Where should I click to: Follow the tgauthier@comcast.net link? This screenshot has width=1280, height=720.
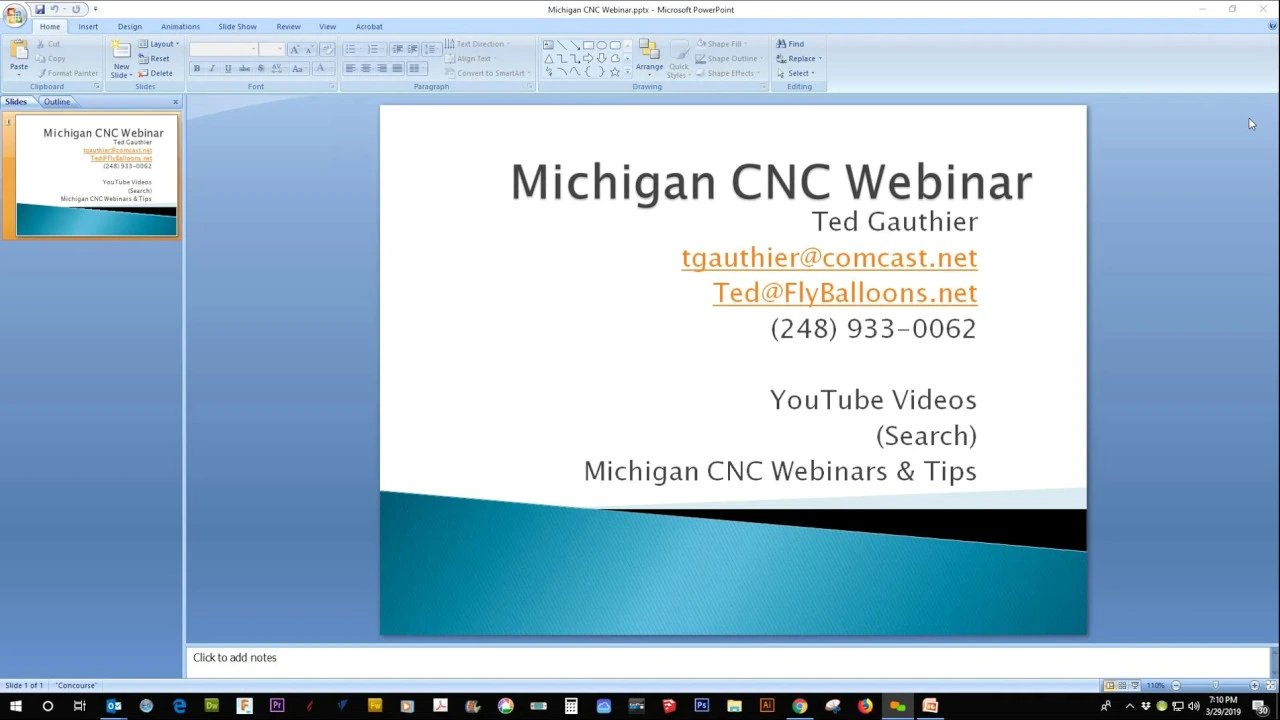pos(829,257)
